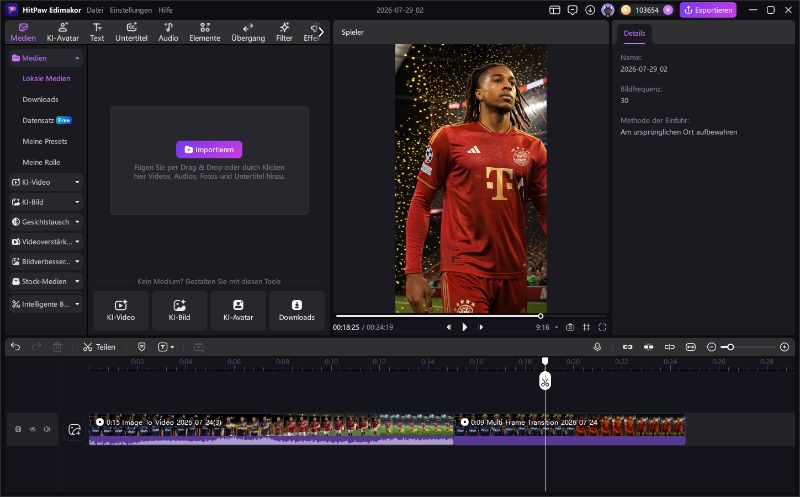Delete the selected clip with trash icon
The height and width of the screenshot is (497, 800).
click(57, 347)
